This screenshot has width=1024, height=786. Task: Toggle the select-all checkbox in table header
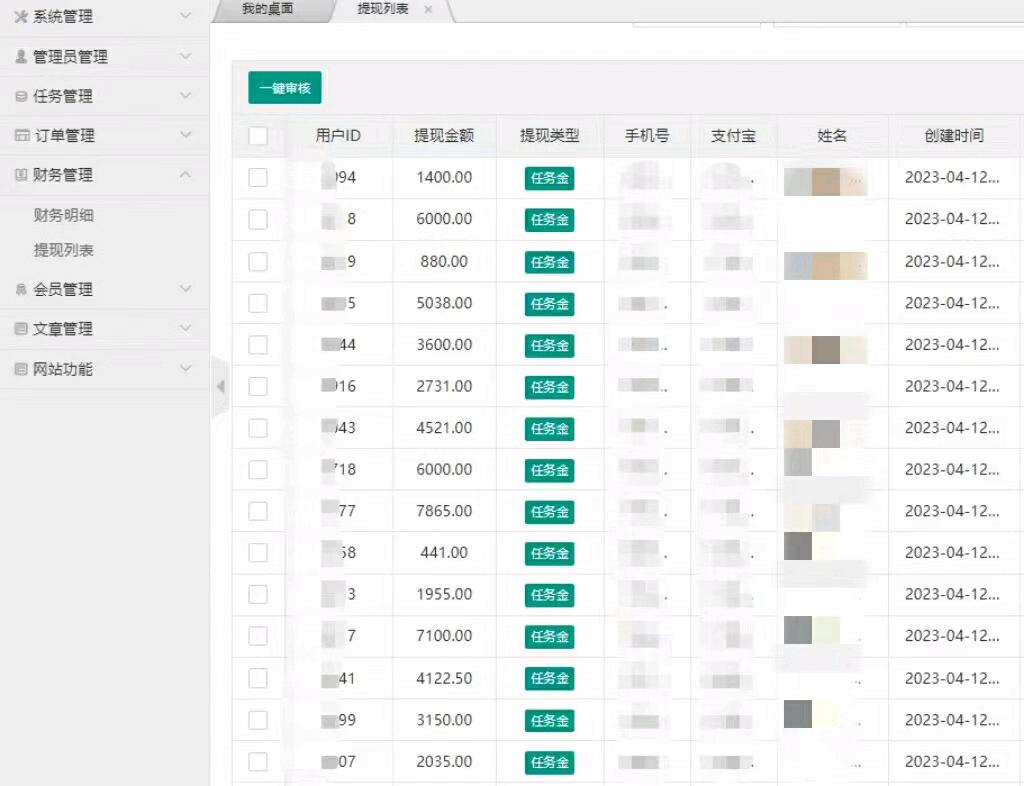point(258,136)
